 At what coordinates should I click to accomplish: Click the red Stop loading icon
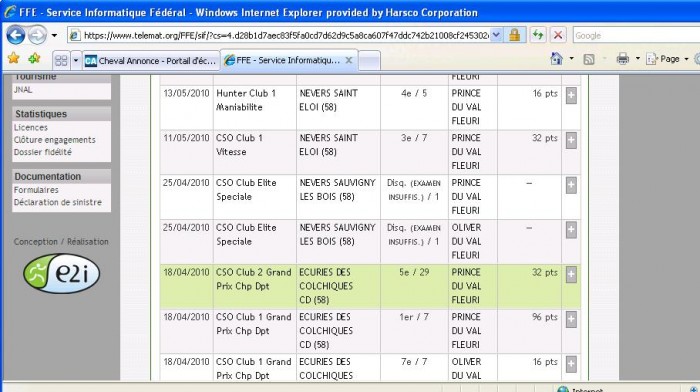pos(558,35)
